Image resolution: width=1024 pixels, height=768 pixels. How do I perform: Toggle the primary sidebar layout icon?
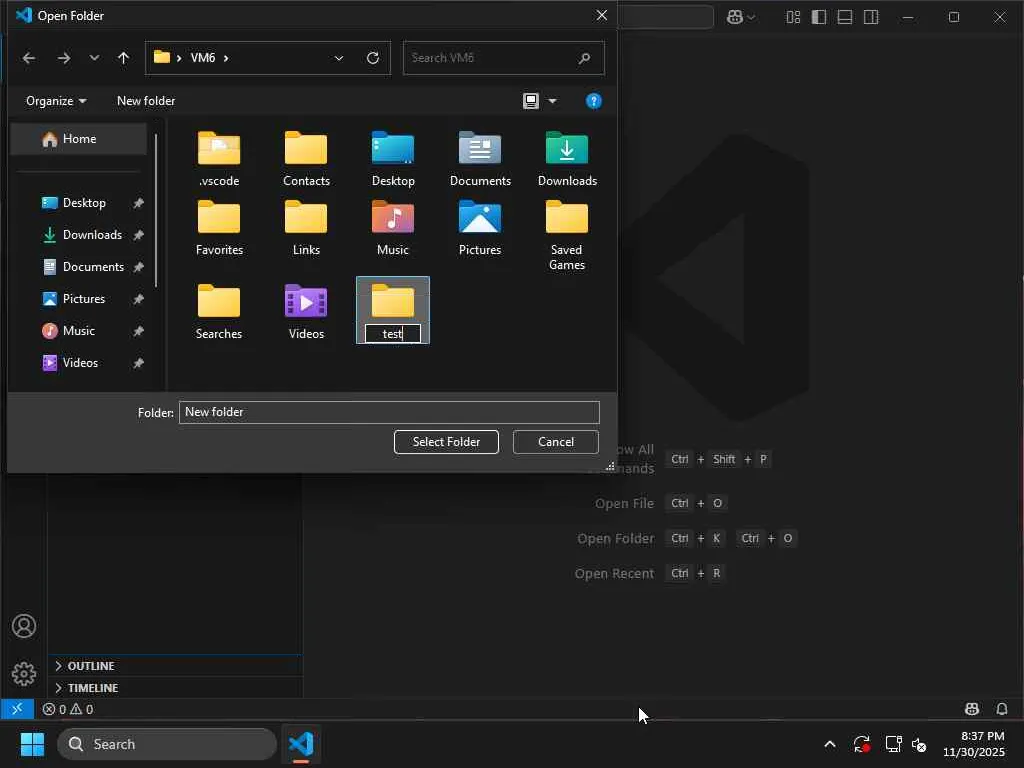click(x=819, y=17)
